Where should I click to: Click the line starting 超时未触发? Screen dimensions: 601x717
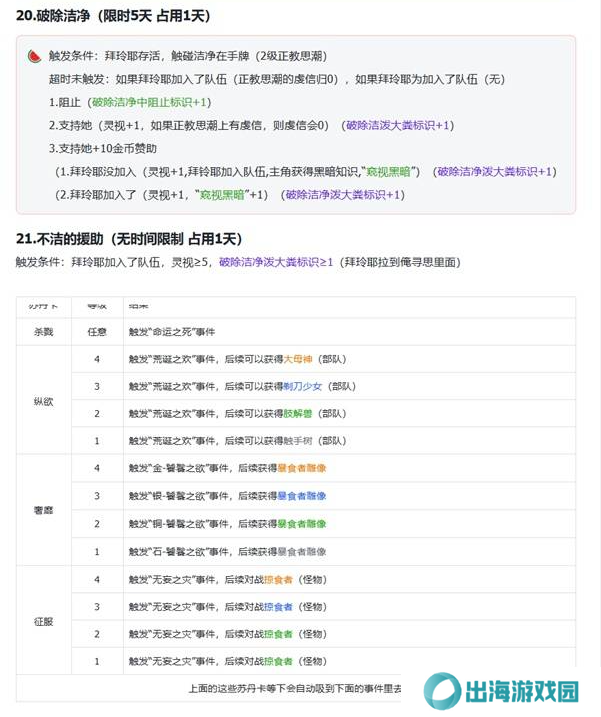[277, 80]
